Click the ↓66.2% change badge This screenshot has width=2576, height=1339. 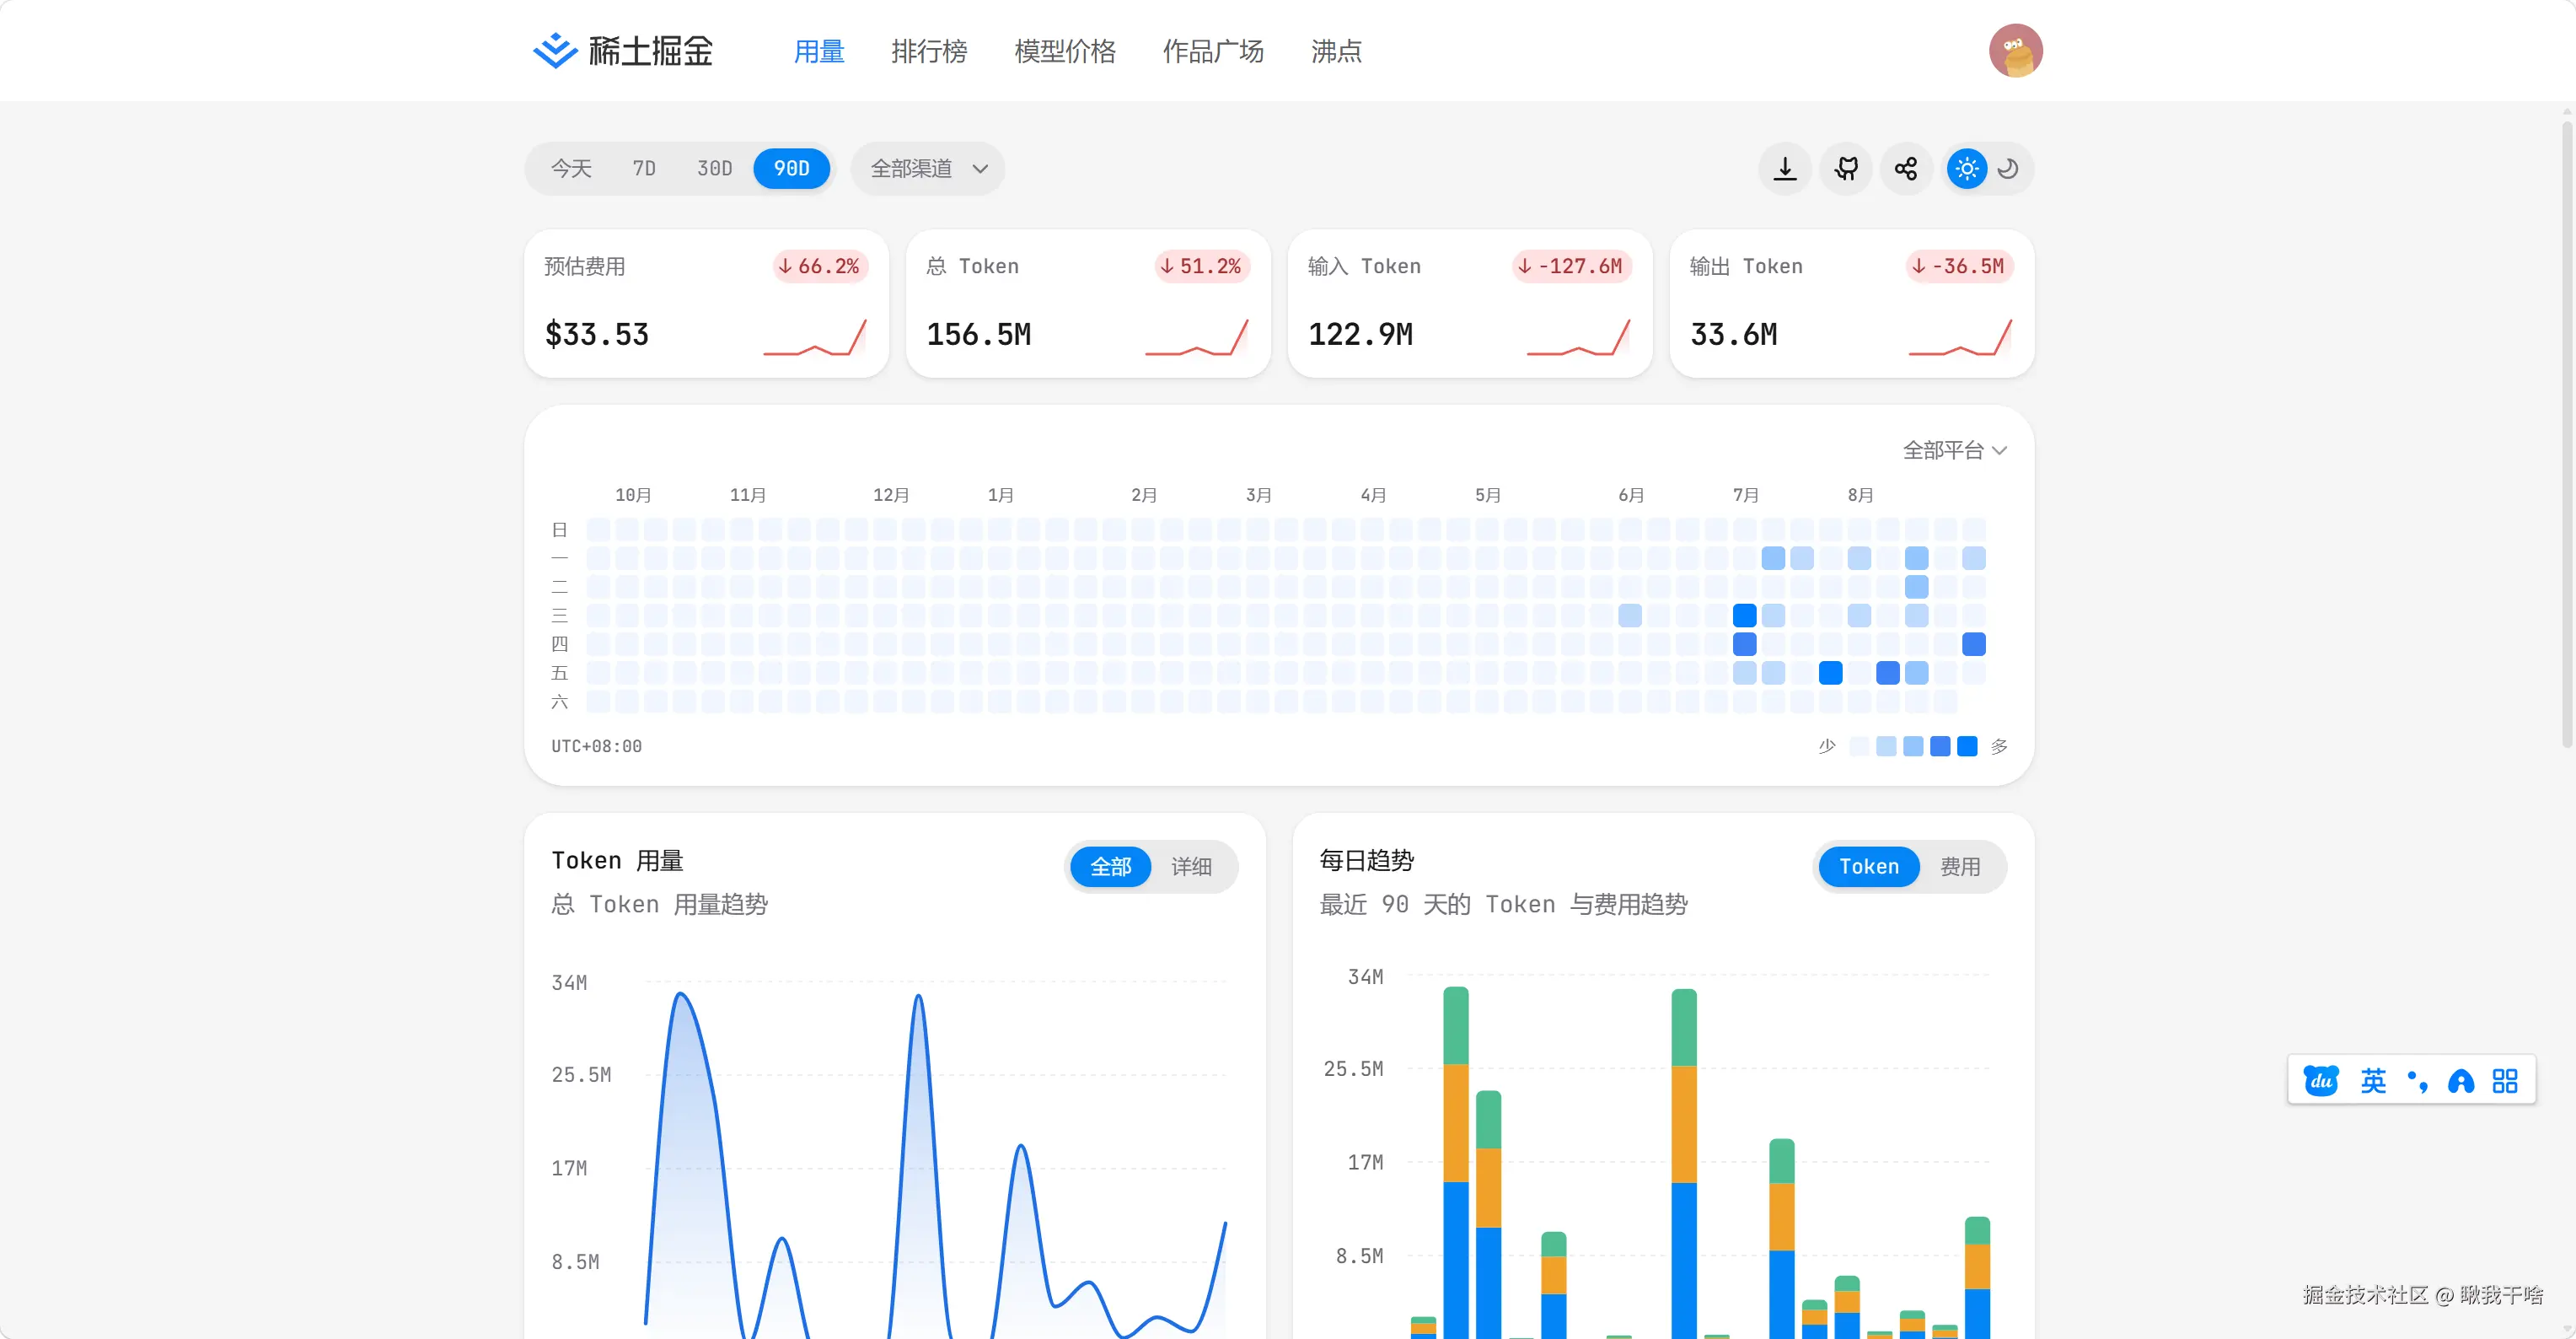[820, 266]
